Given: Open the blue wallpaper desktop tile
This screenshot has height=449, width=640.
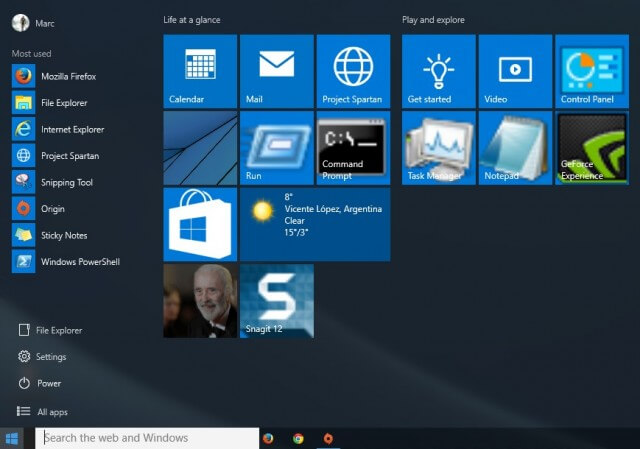Looking at the screenshot, I should click(200, 148).
